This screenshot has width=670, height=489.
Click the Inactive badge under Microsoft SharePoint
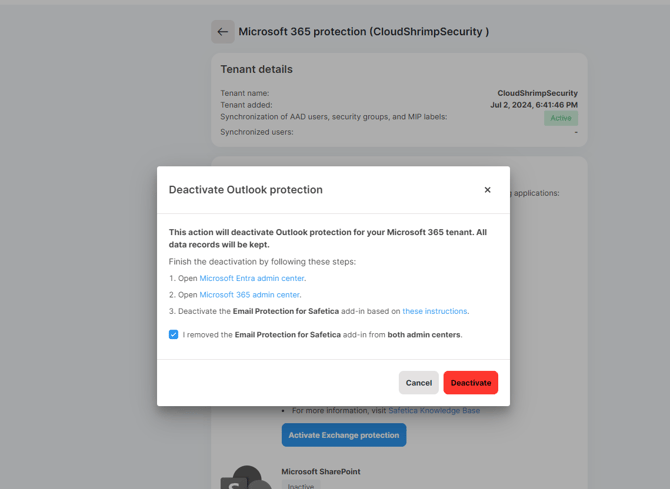click(301, 486)
